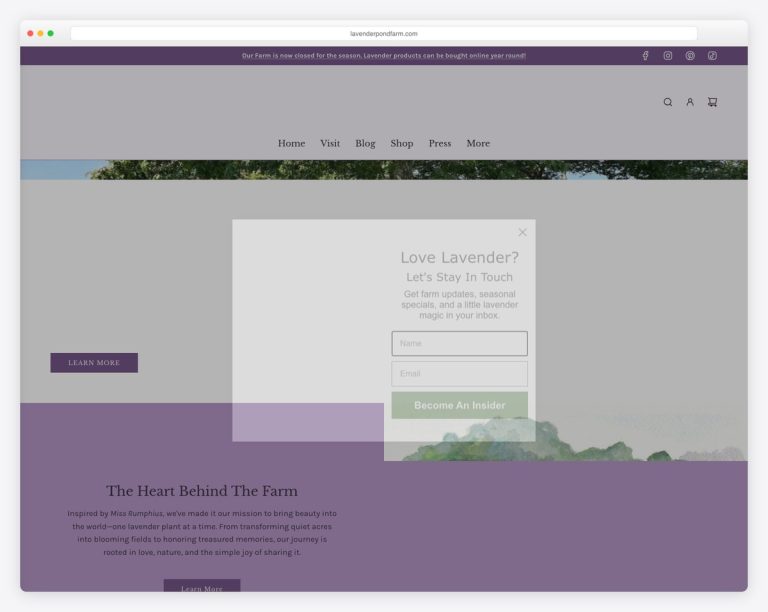Image resolution: width=768 pixels, height=612 pixels.
Task: Click Learn More under Heart Behind The Farm
Action: [x=202, y=586]
